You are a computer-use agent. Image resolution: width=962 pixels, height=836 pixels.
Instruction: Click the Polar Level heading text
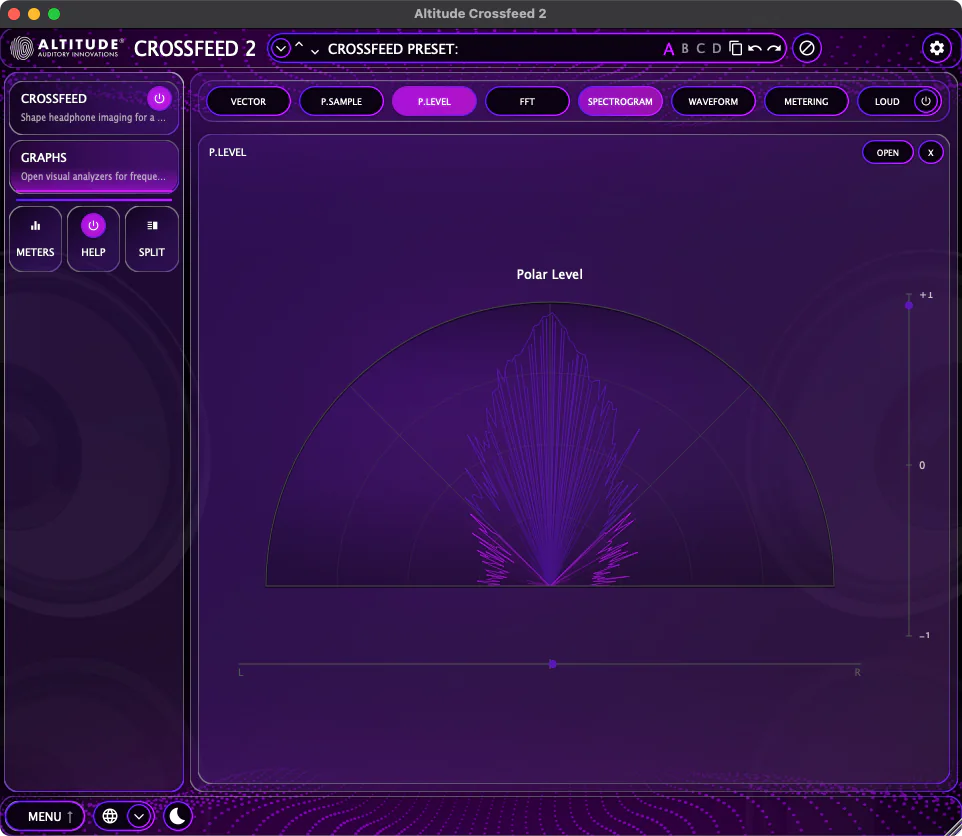(x=550, y=274)
